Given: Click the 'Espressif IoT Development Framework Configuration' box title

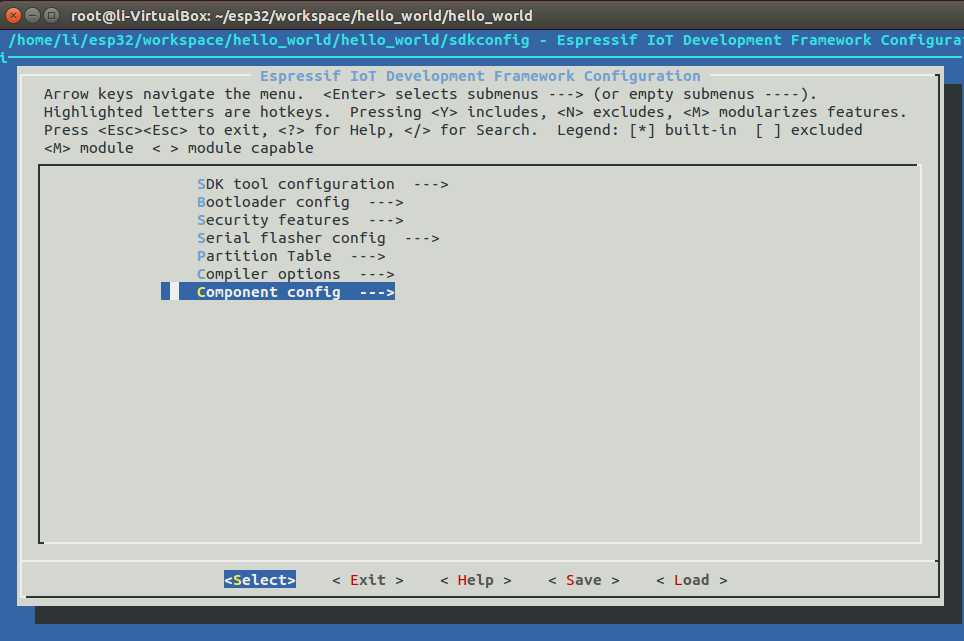Looking at the screenshot, I should [480, 76].
